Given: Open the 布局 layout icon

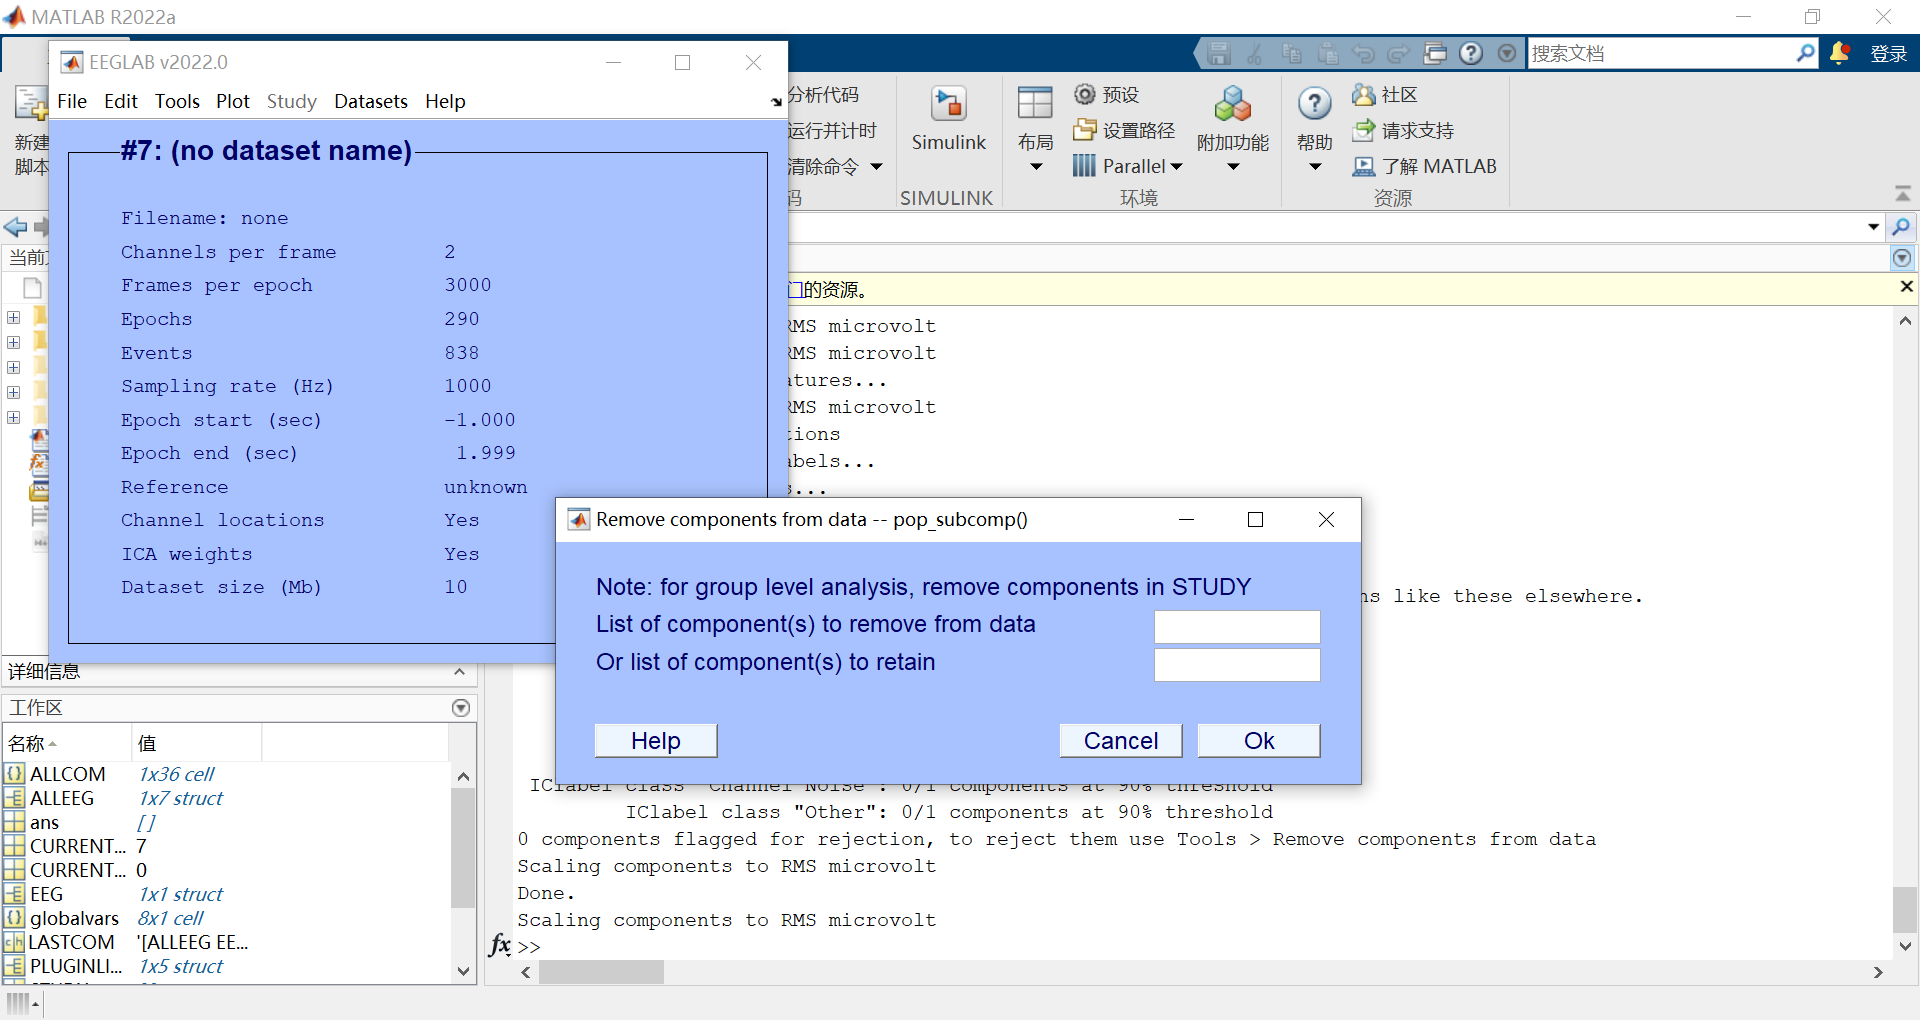Looking at the screenshot, I should pyautogui.click(x=1035, y=104).
